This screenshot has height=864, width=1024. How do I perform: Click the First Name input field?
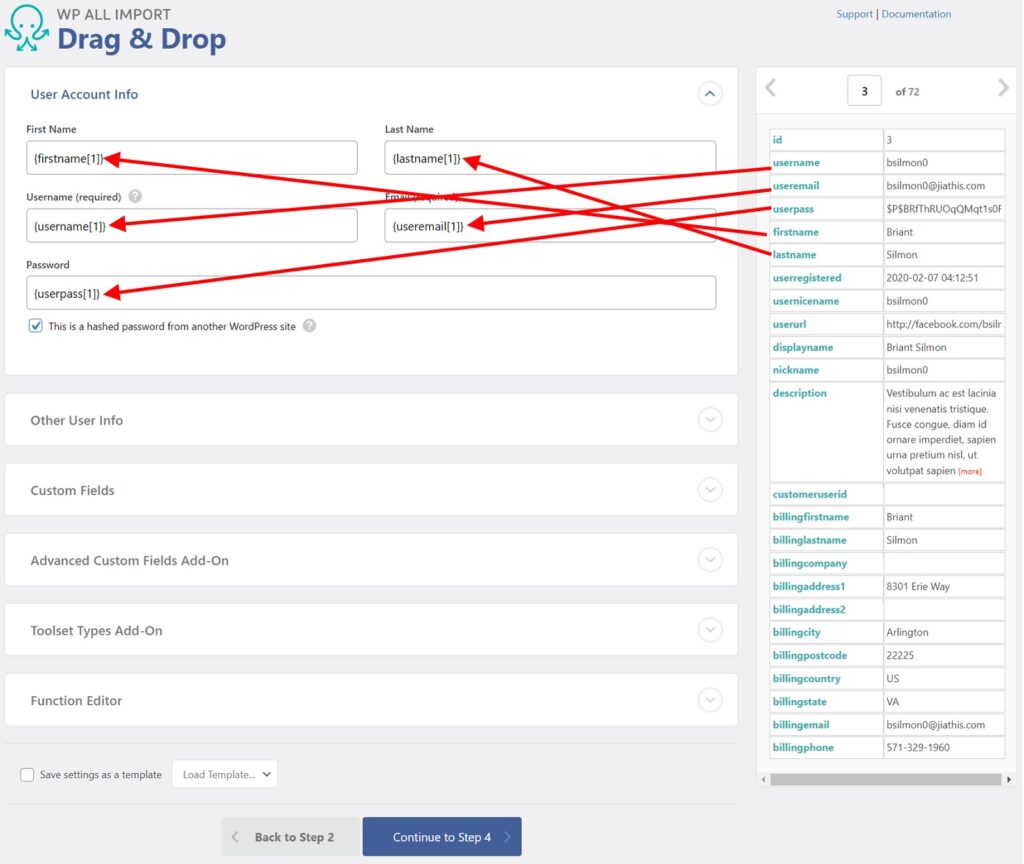[x=192, y=157]
